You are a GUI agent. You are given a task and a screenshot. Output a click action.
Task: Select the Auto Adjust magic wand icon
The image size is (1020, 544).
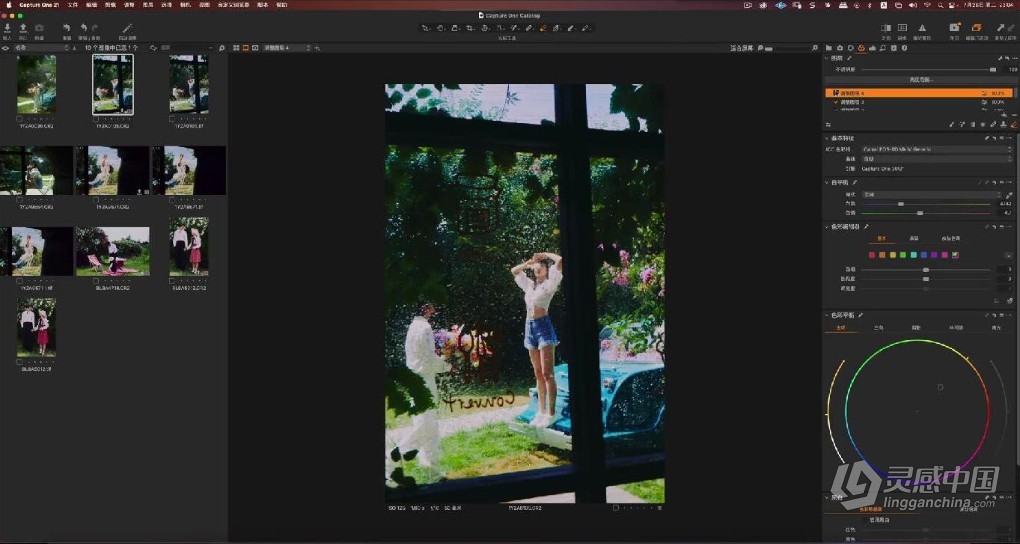tap(127, 28)
